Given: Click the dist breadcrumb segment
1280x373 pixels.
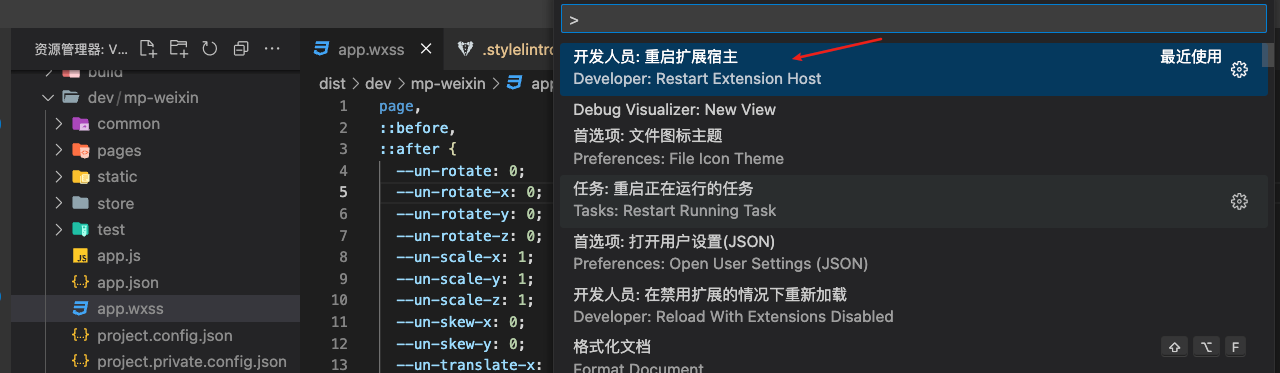Looking at the screenshot, I should (332, 83).
